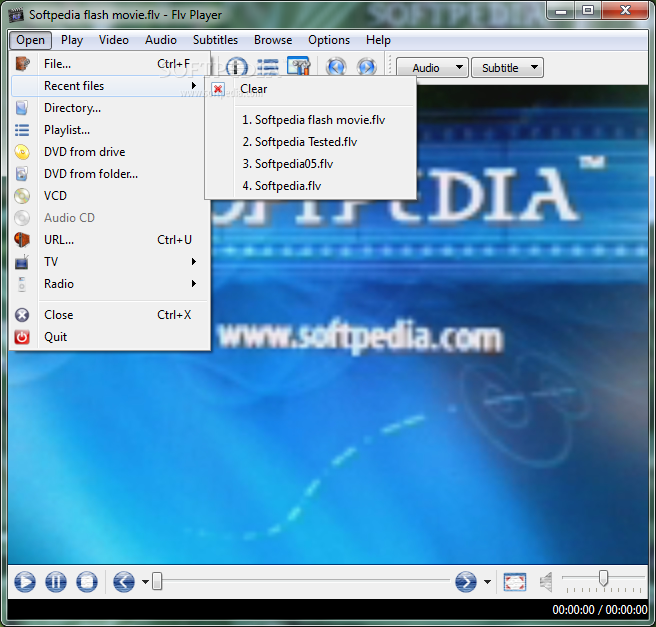The image size is (656, 627).
Task: Toggle fullscreen mode icon
Action: 515,582
